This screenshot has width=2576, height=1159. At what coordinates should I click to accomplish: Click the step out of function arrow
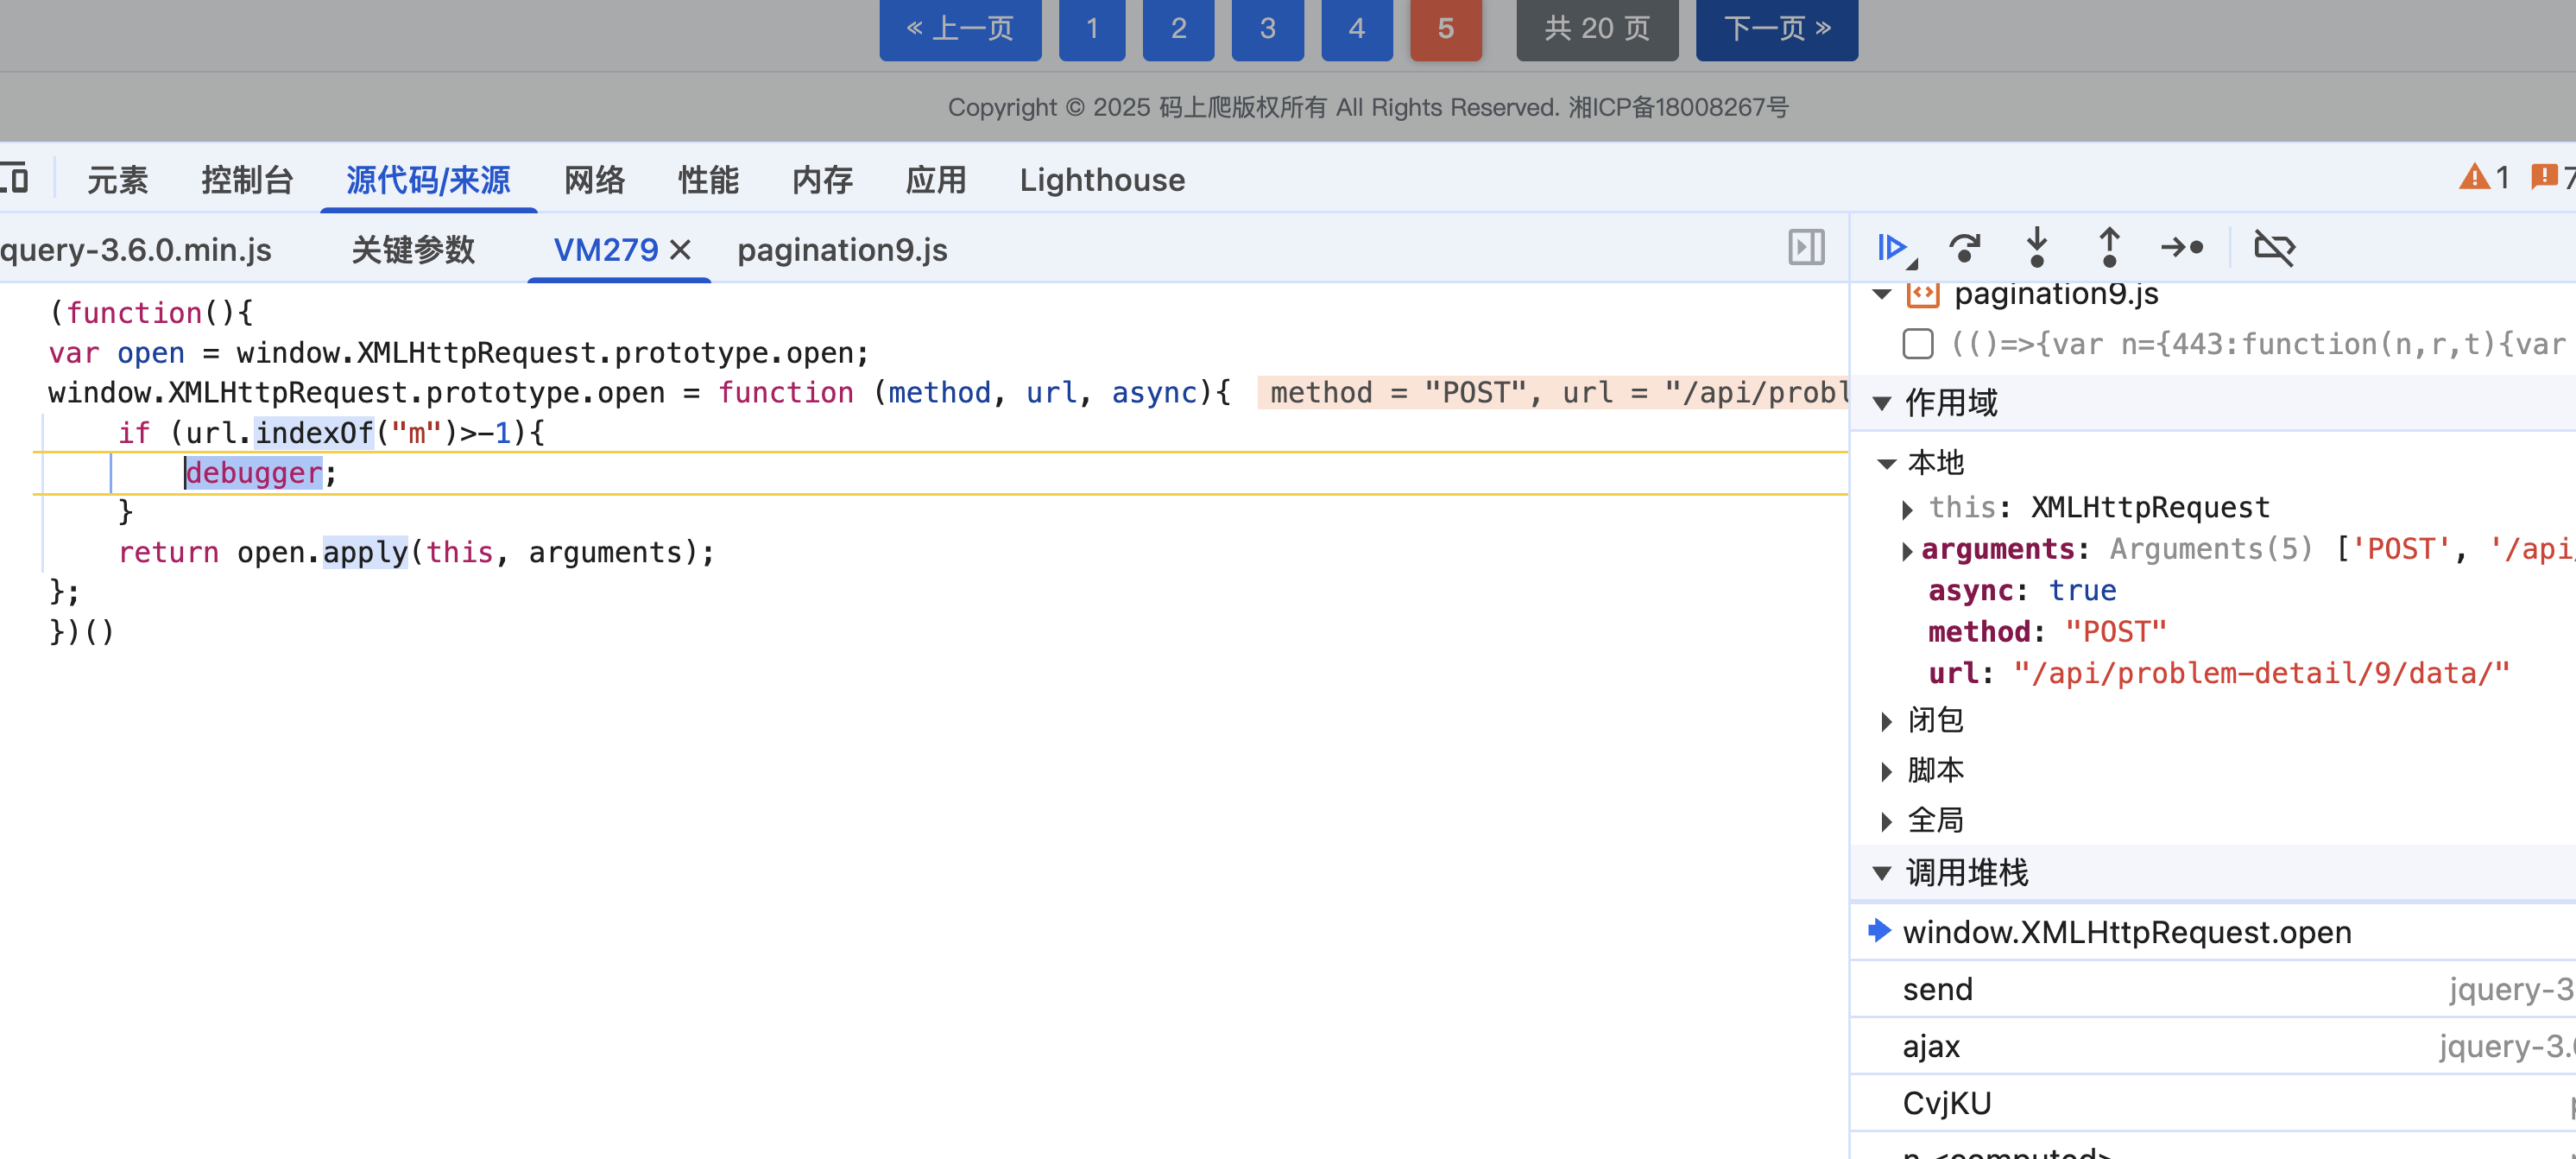click(2109, 247)
